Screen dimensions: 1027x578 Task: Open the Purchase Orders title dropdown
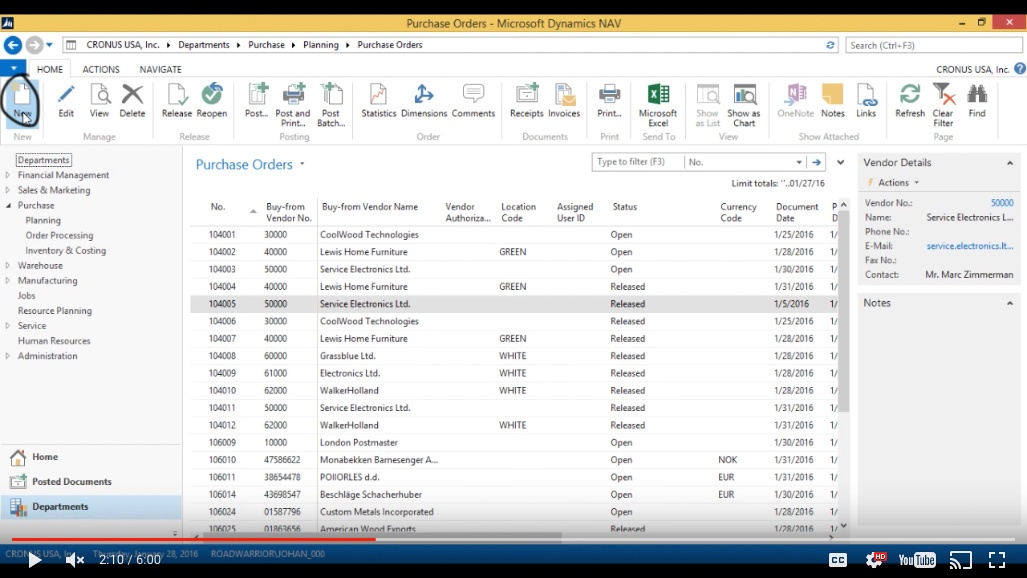(302, 164)
